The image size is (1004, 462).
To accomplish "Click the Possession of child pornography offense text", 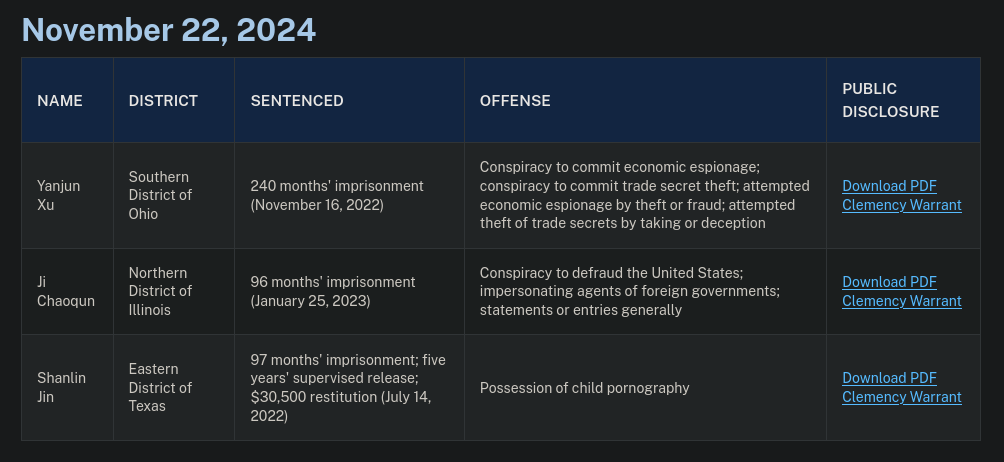I will (x=584, y=388).
